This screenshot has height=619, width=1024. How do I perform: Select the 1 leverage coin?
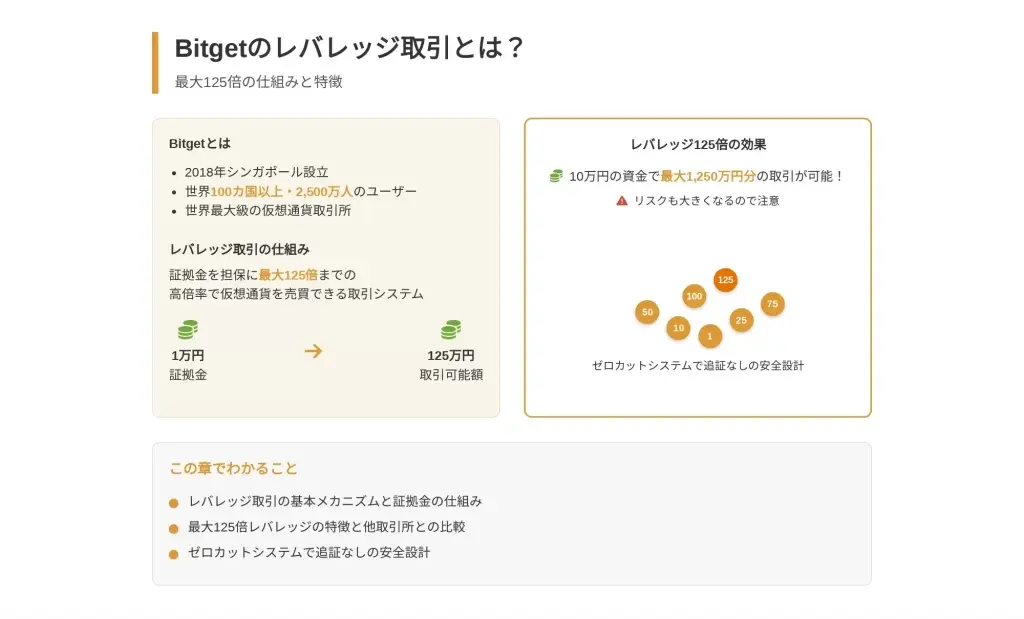710,336
